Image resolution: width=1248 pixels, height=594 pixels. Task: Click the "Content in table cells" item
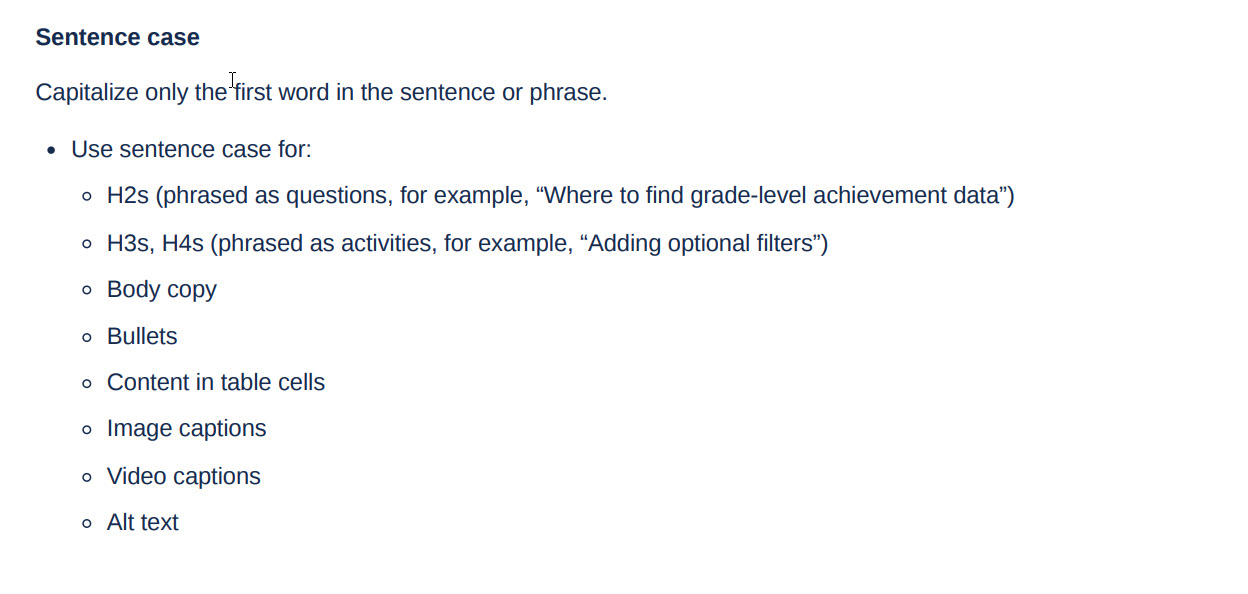[216, 383]
